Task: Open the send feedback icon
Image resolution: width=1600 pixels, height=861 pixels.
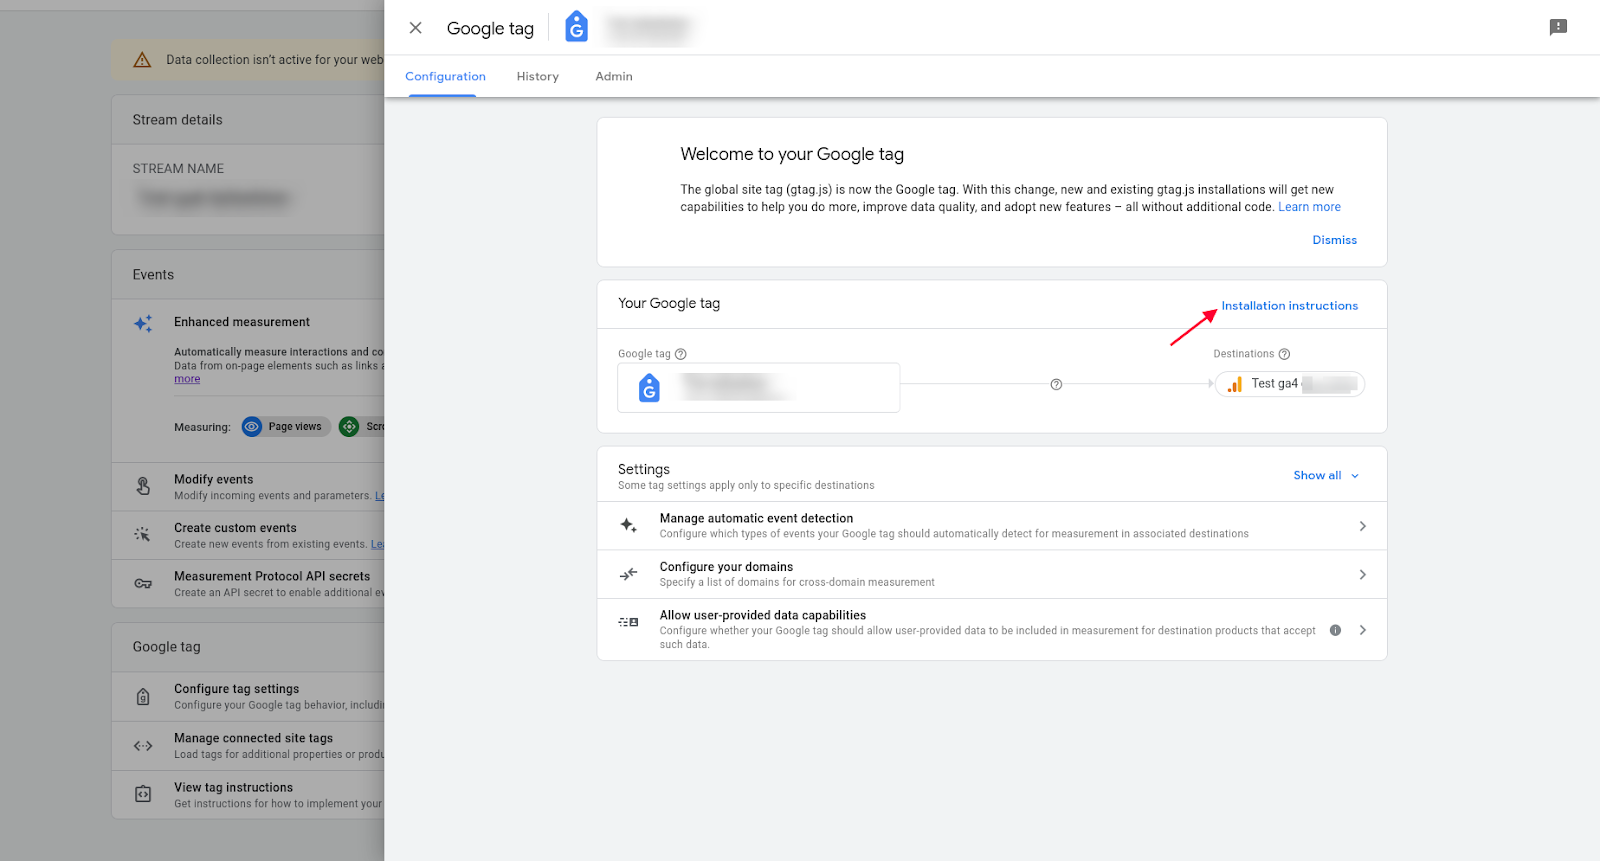Action: click(1558, 27)
